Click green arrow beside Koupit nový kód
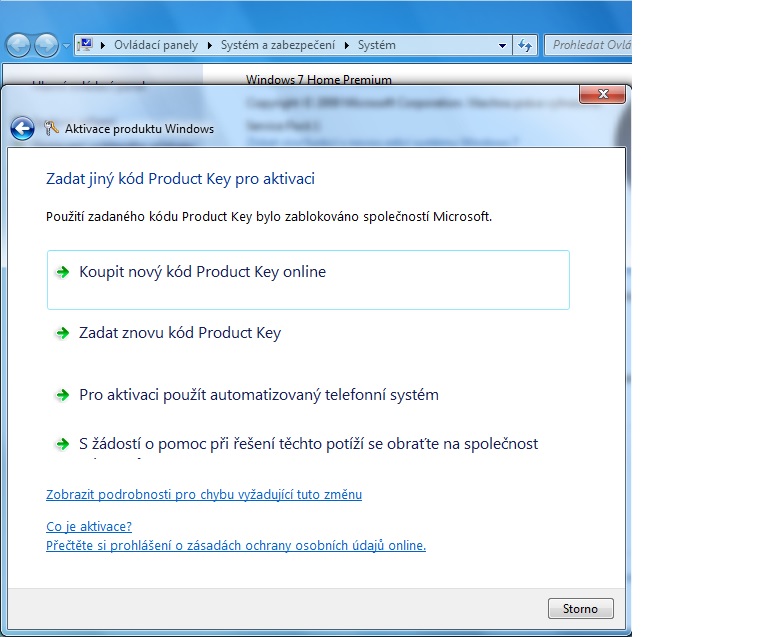Image resolution: width=768 pixels, height=637 pixels. click(x=63, y=272)
